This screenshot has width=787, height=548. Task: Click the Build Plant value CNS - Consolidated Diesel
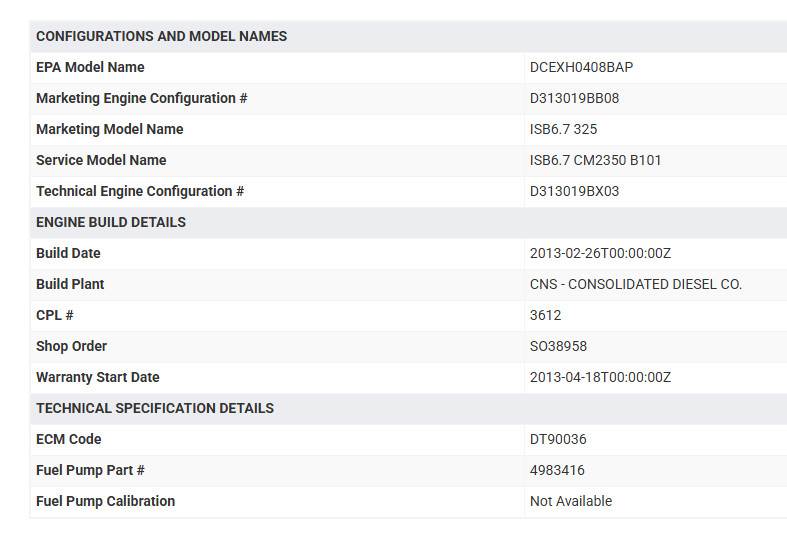pos(635,285)
